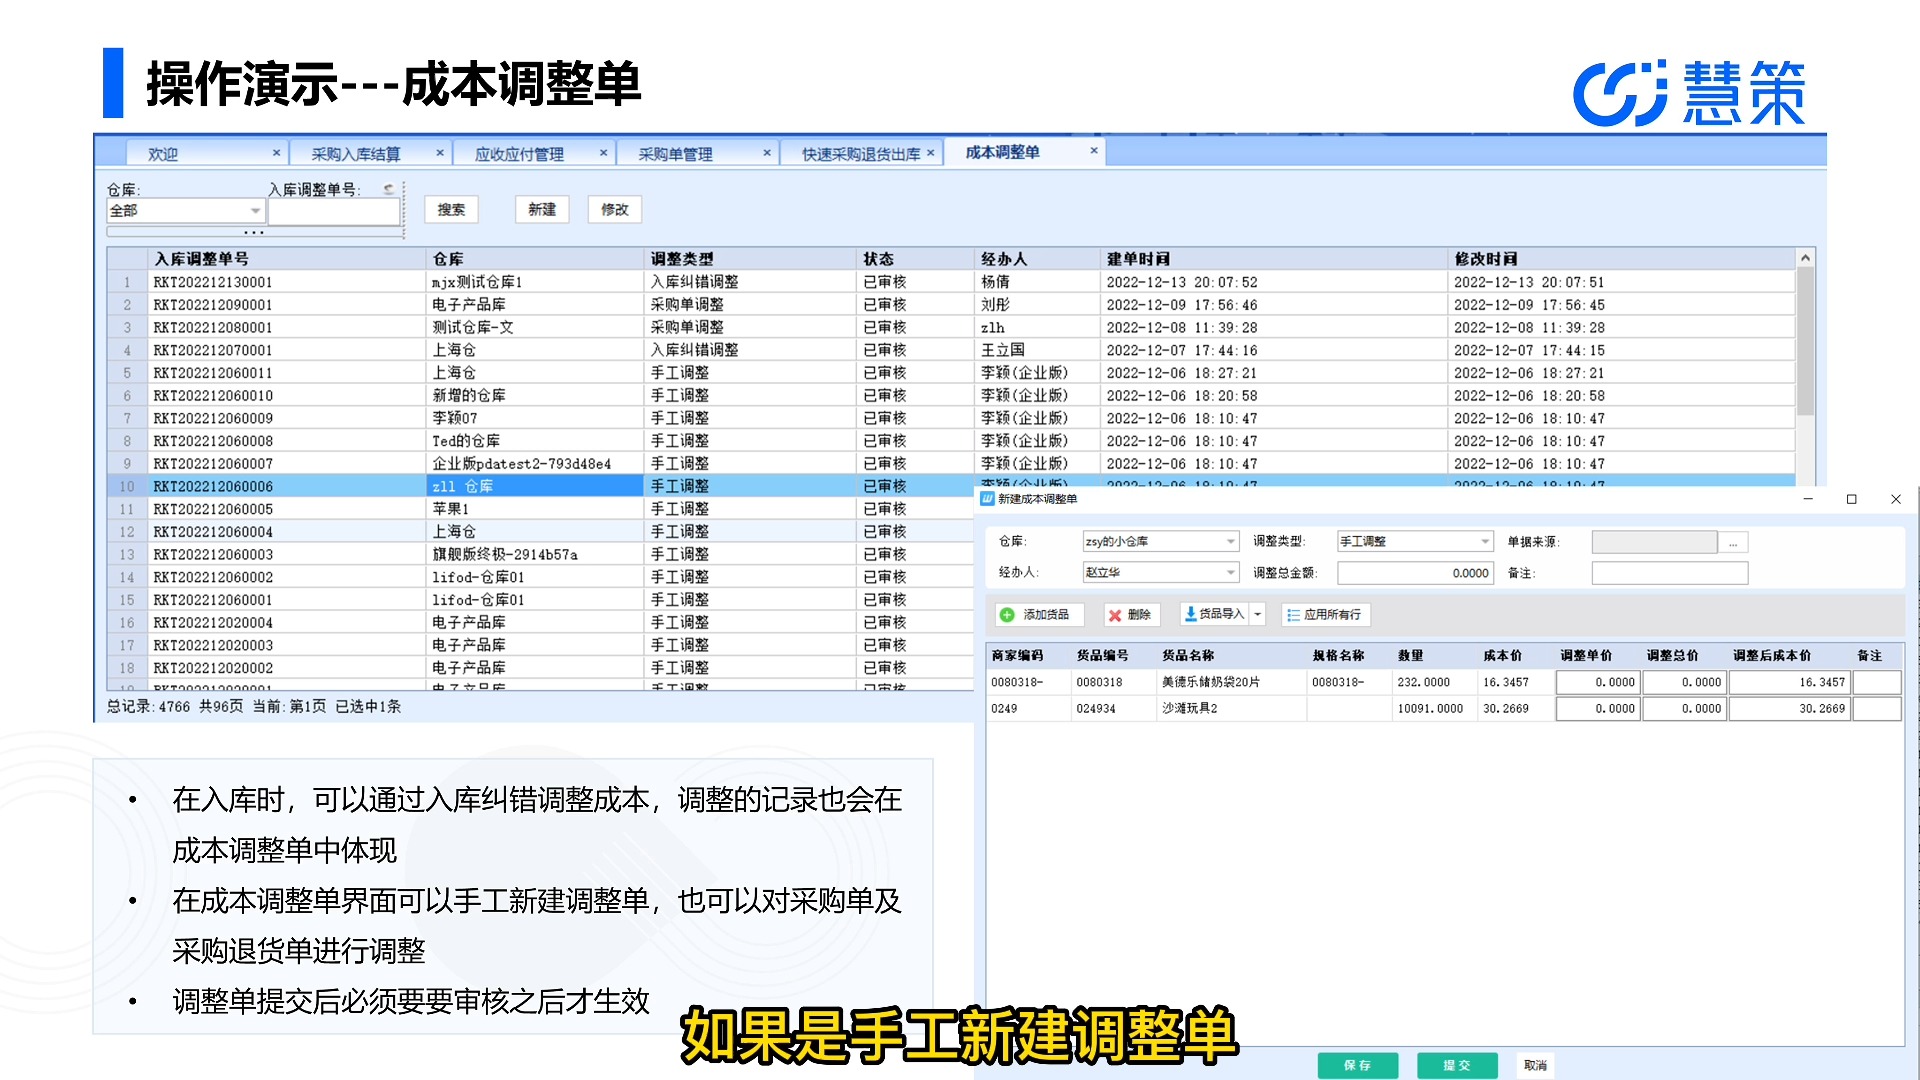Click the 新建 create button
The height and width of the screenshot is (1080, 1920).
click(x=541, y=209)
